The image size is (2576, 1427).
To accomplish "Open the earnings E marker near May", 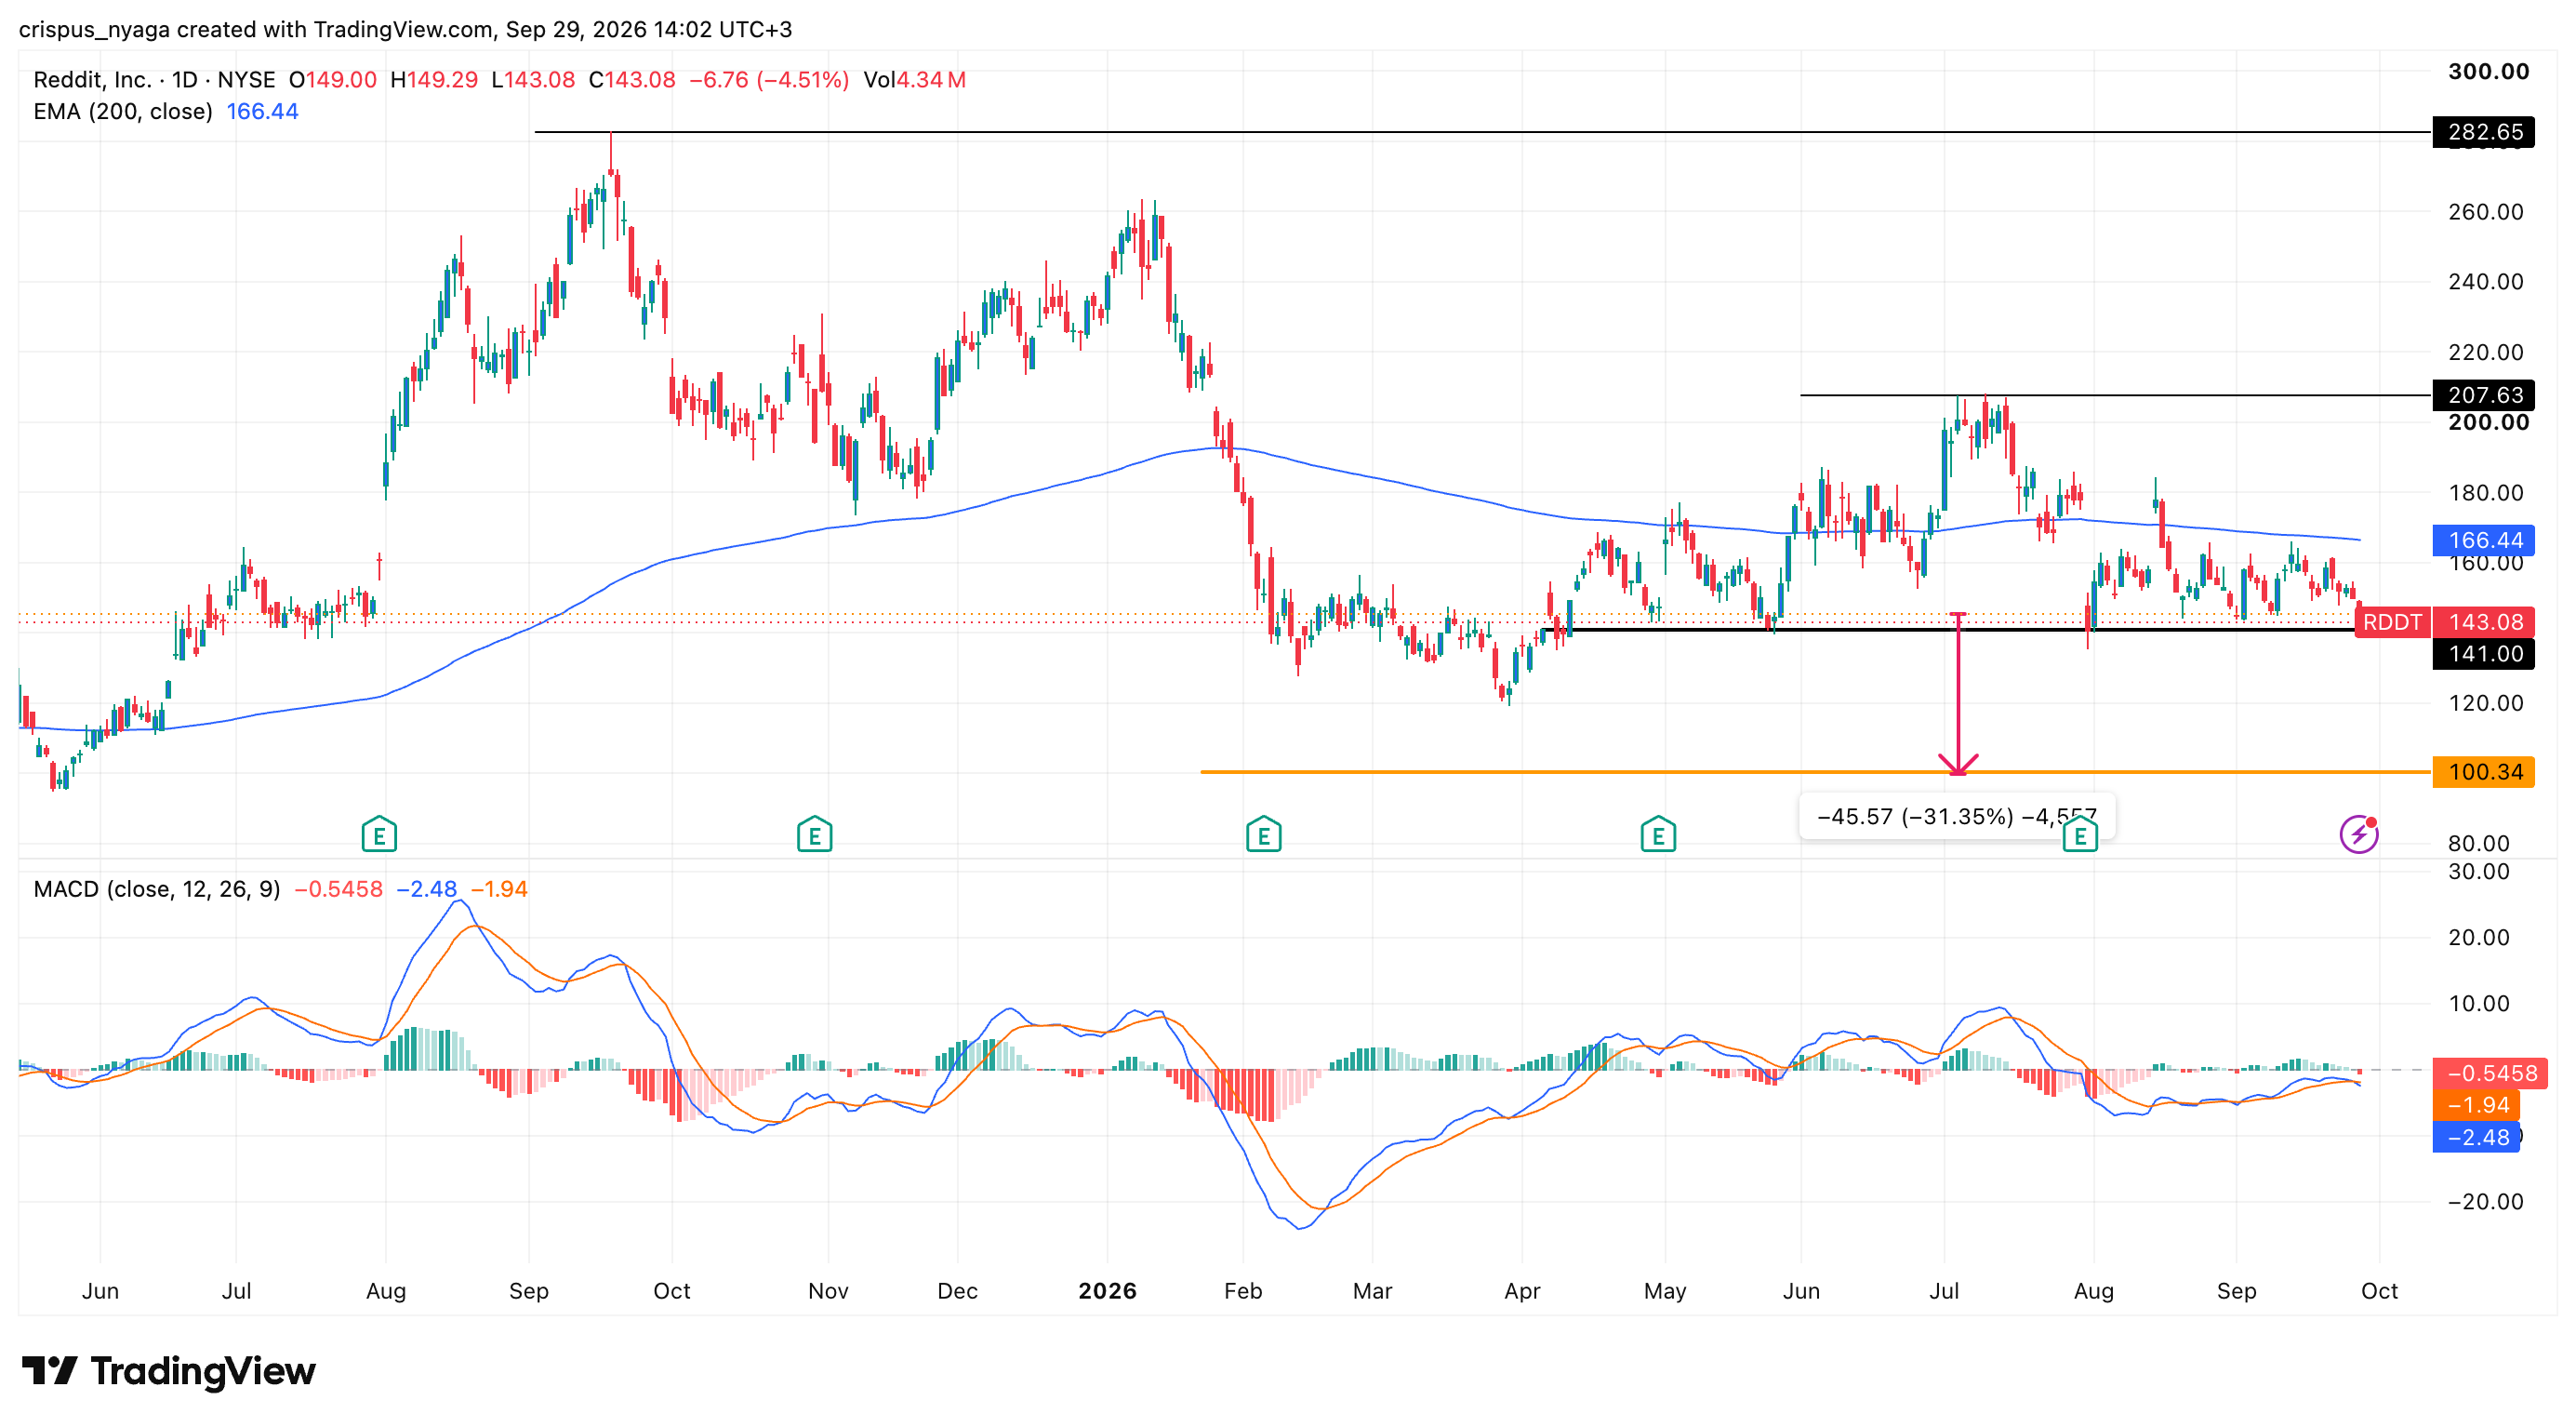I will point(1658,834).
